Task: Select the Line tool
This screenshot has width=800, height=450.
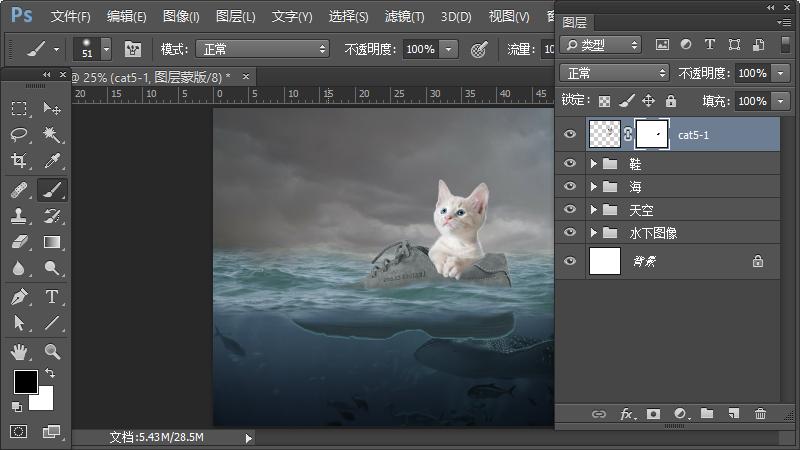Action: click(x=52, y=322)
